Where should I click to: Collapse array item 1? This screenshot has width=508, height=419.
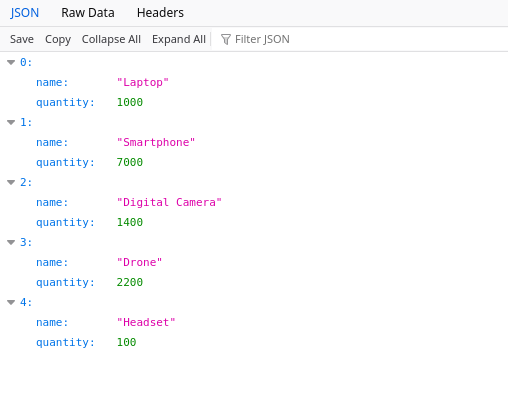click(x=11, y=122)
